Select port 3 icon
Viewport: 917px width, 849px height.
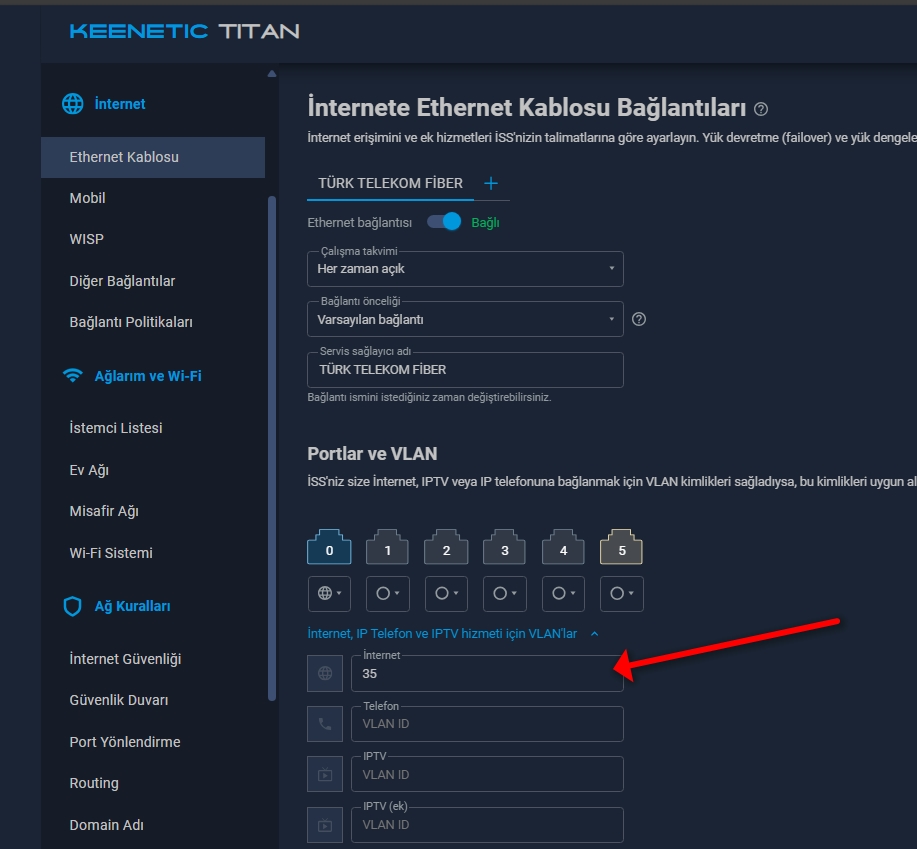pyautogui.click(x=504, y=547)
